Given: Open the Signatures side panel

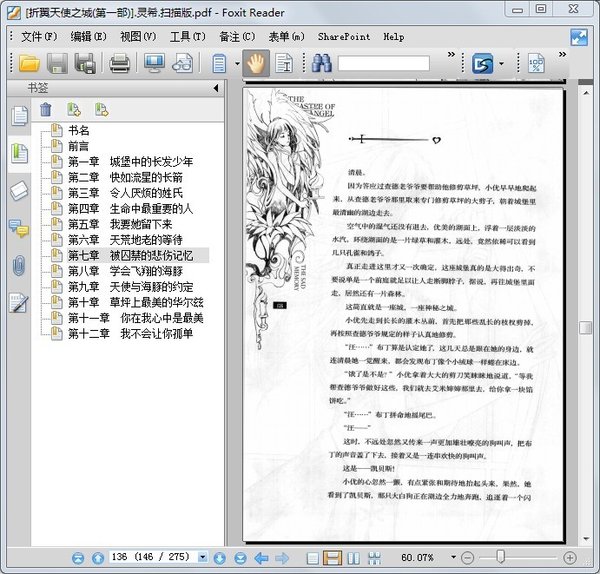Looking at the screenshot, I should (19, 303).
